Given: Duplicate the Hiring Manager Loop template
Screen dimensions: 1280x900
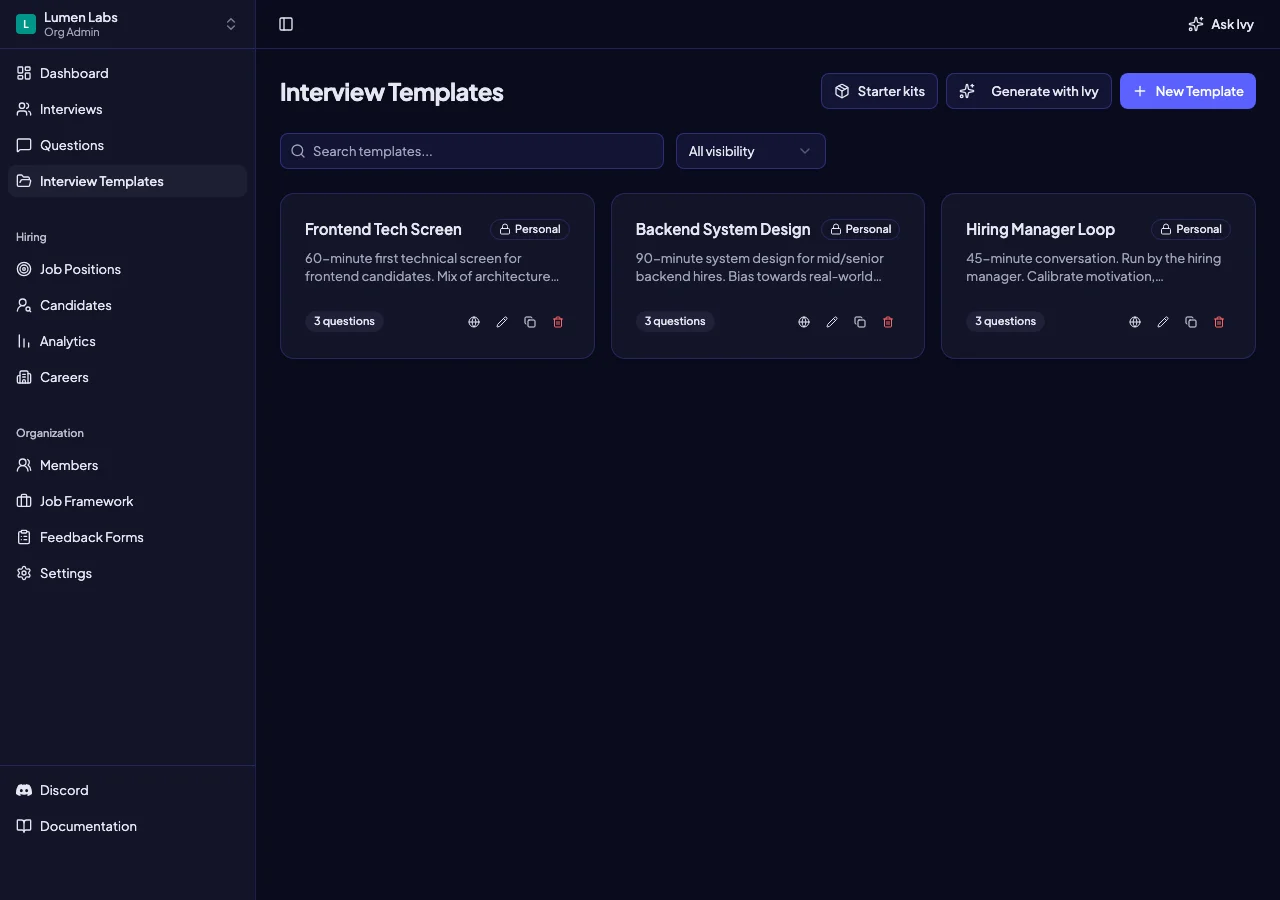Looking at the screenshot, I should coord(1191,322).
